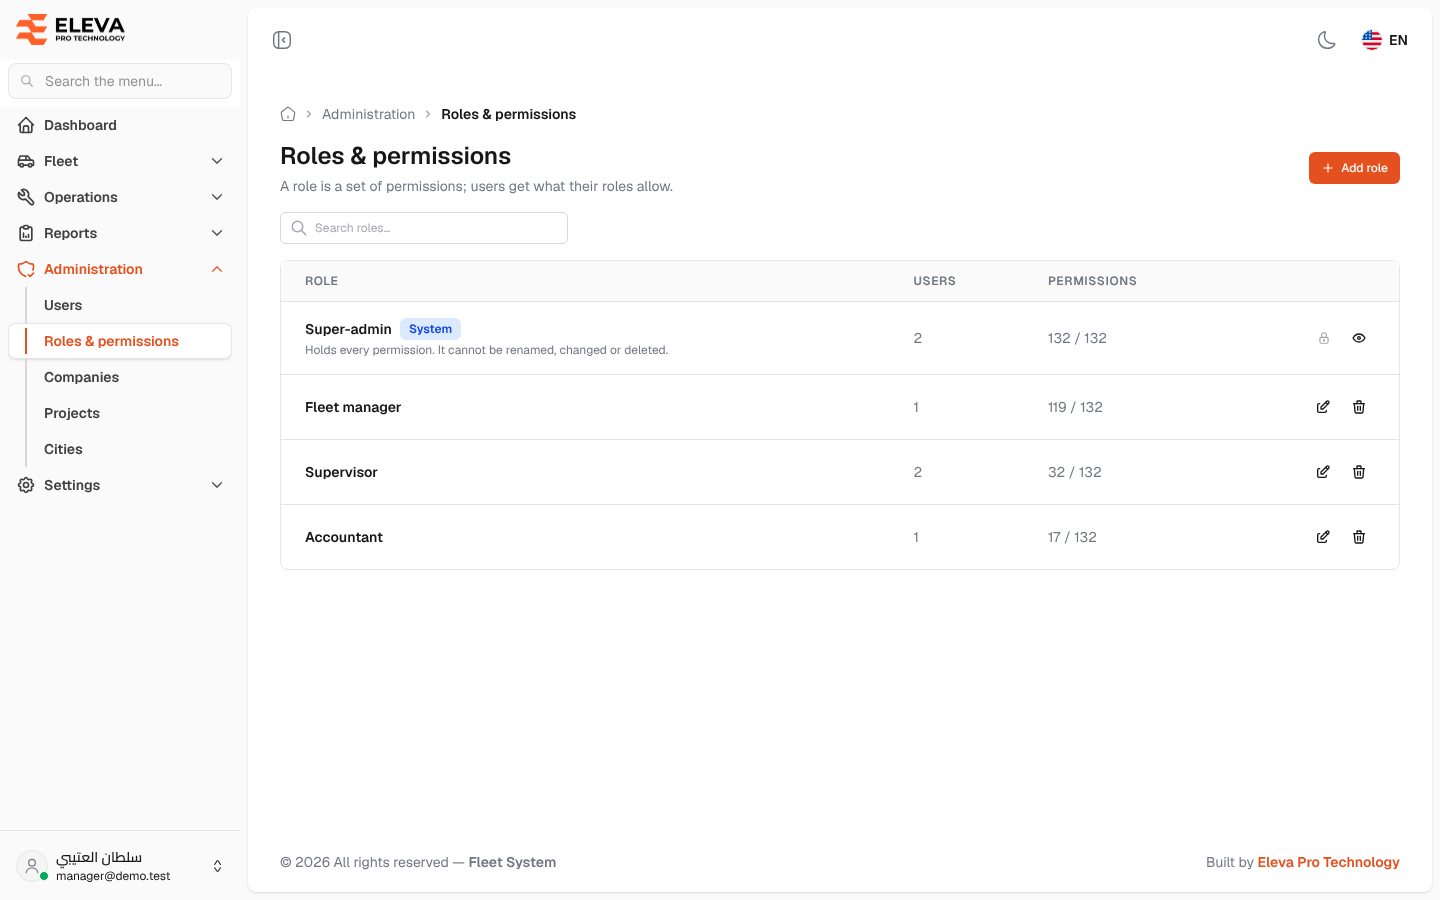
Task: Click the Eleva Pro Technology logo
Action: click(x=71, y=29)
